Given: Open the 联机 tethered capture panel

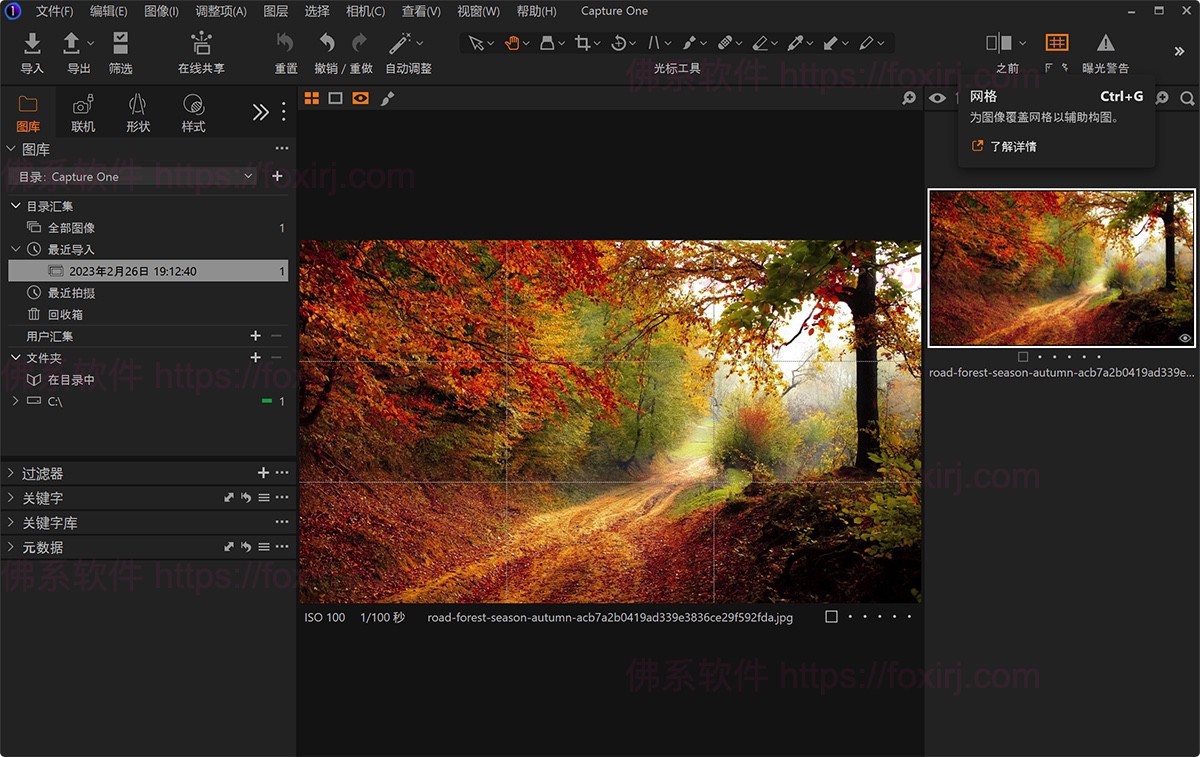Looking at the screenshot, I should click(x=82, y=110).
